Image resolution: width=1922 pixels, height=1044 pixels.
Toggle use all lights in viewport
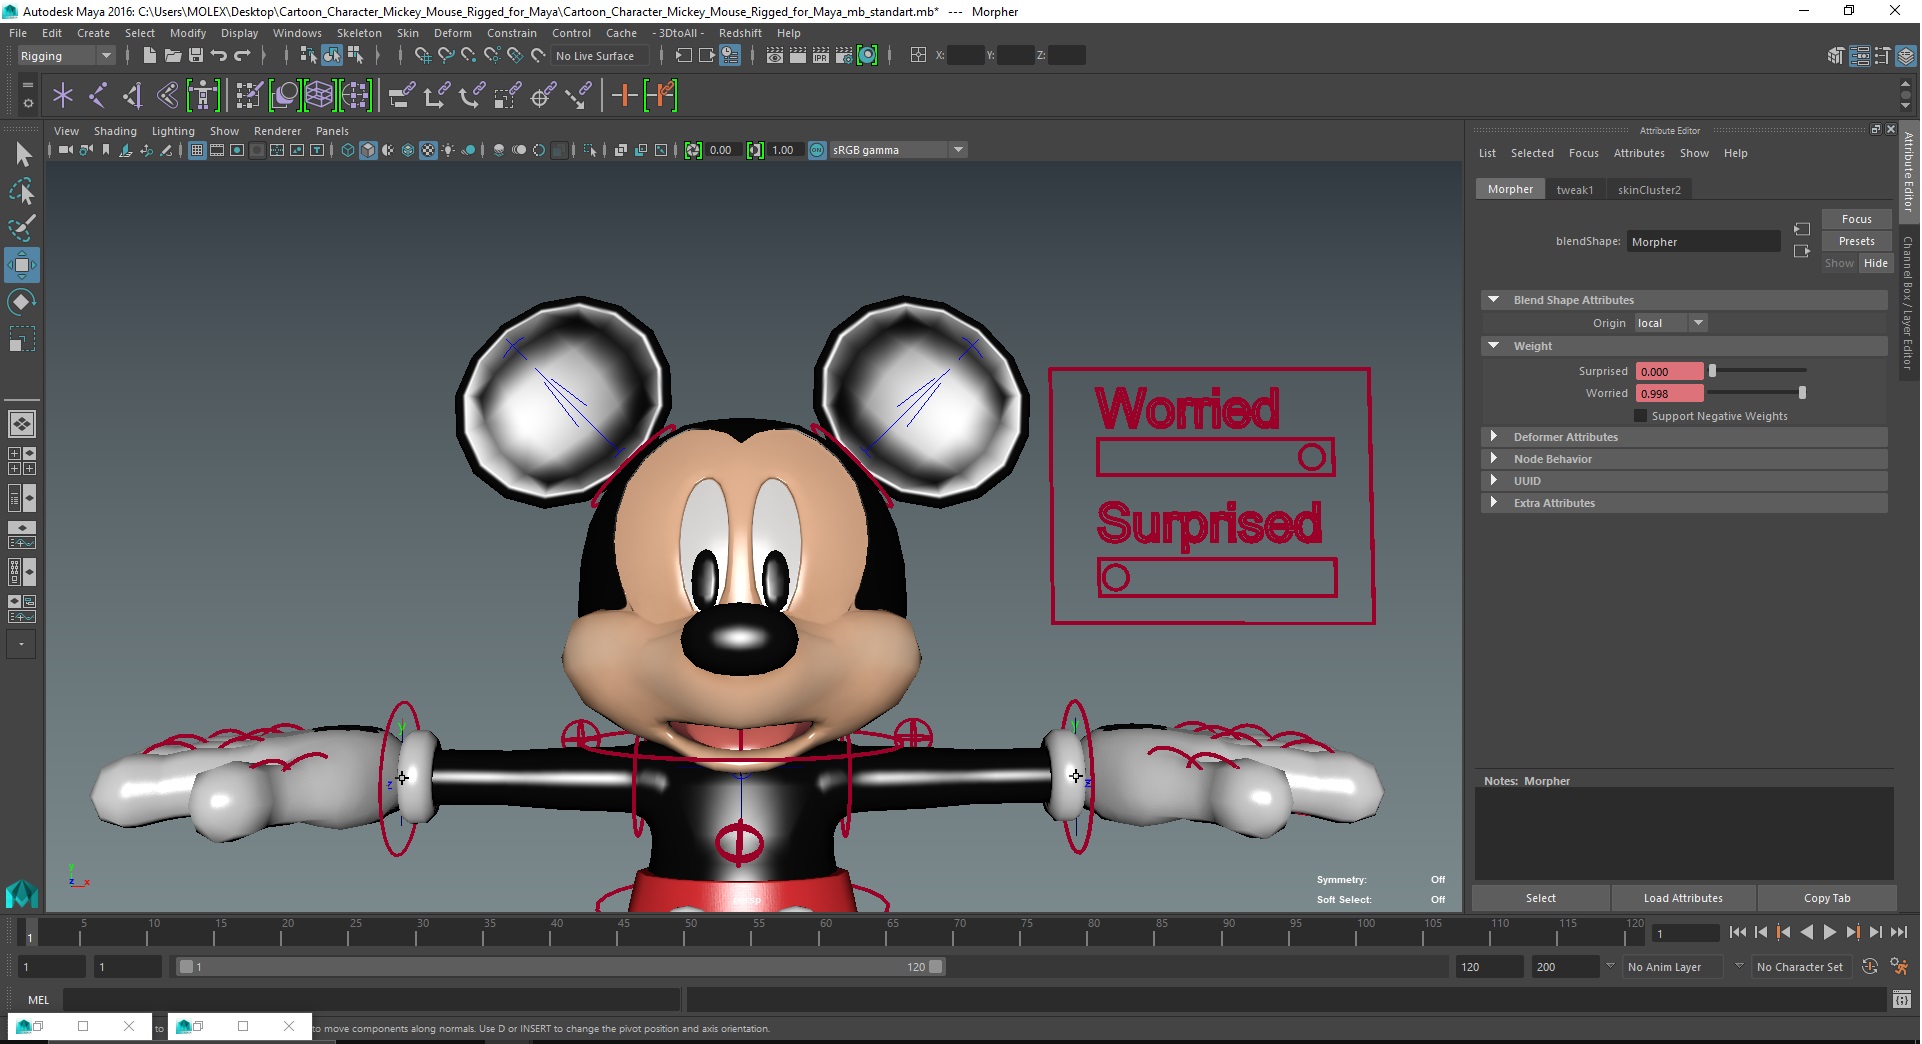pos(448,150)
